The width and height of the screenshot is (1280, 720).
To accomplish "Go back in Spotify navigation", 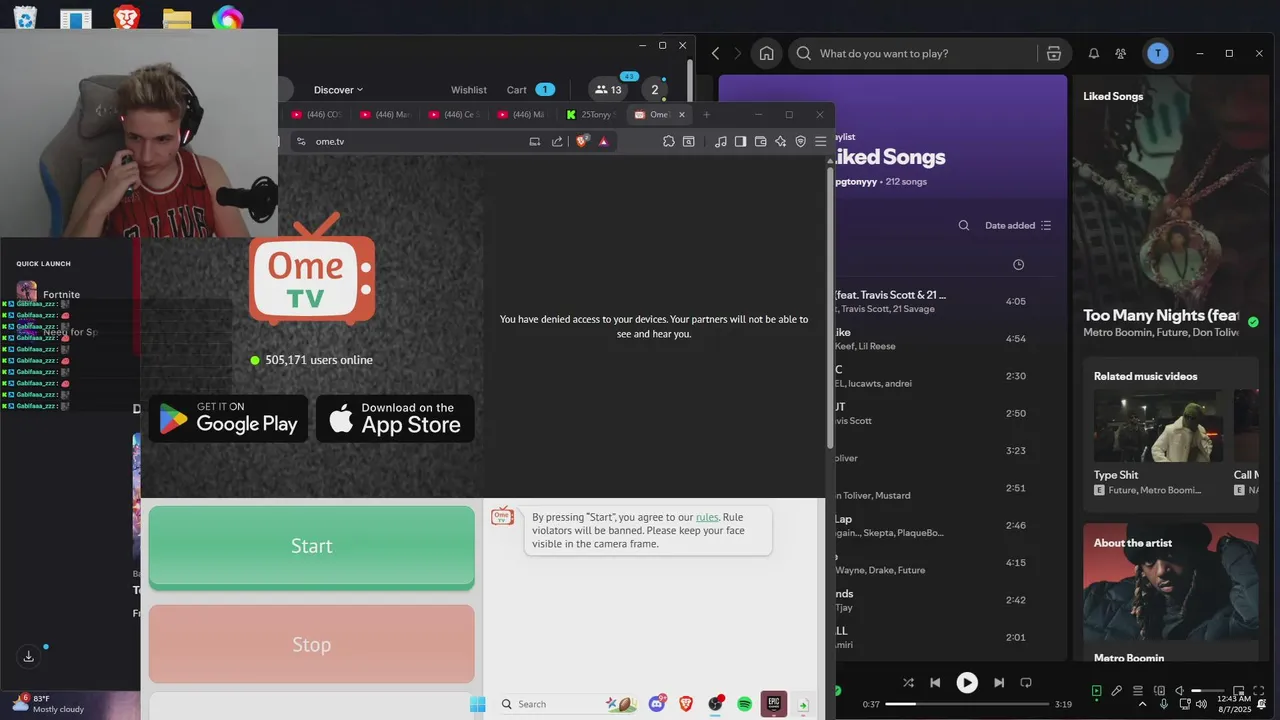I will tap(715, 54).
